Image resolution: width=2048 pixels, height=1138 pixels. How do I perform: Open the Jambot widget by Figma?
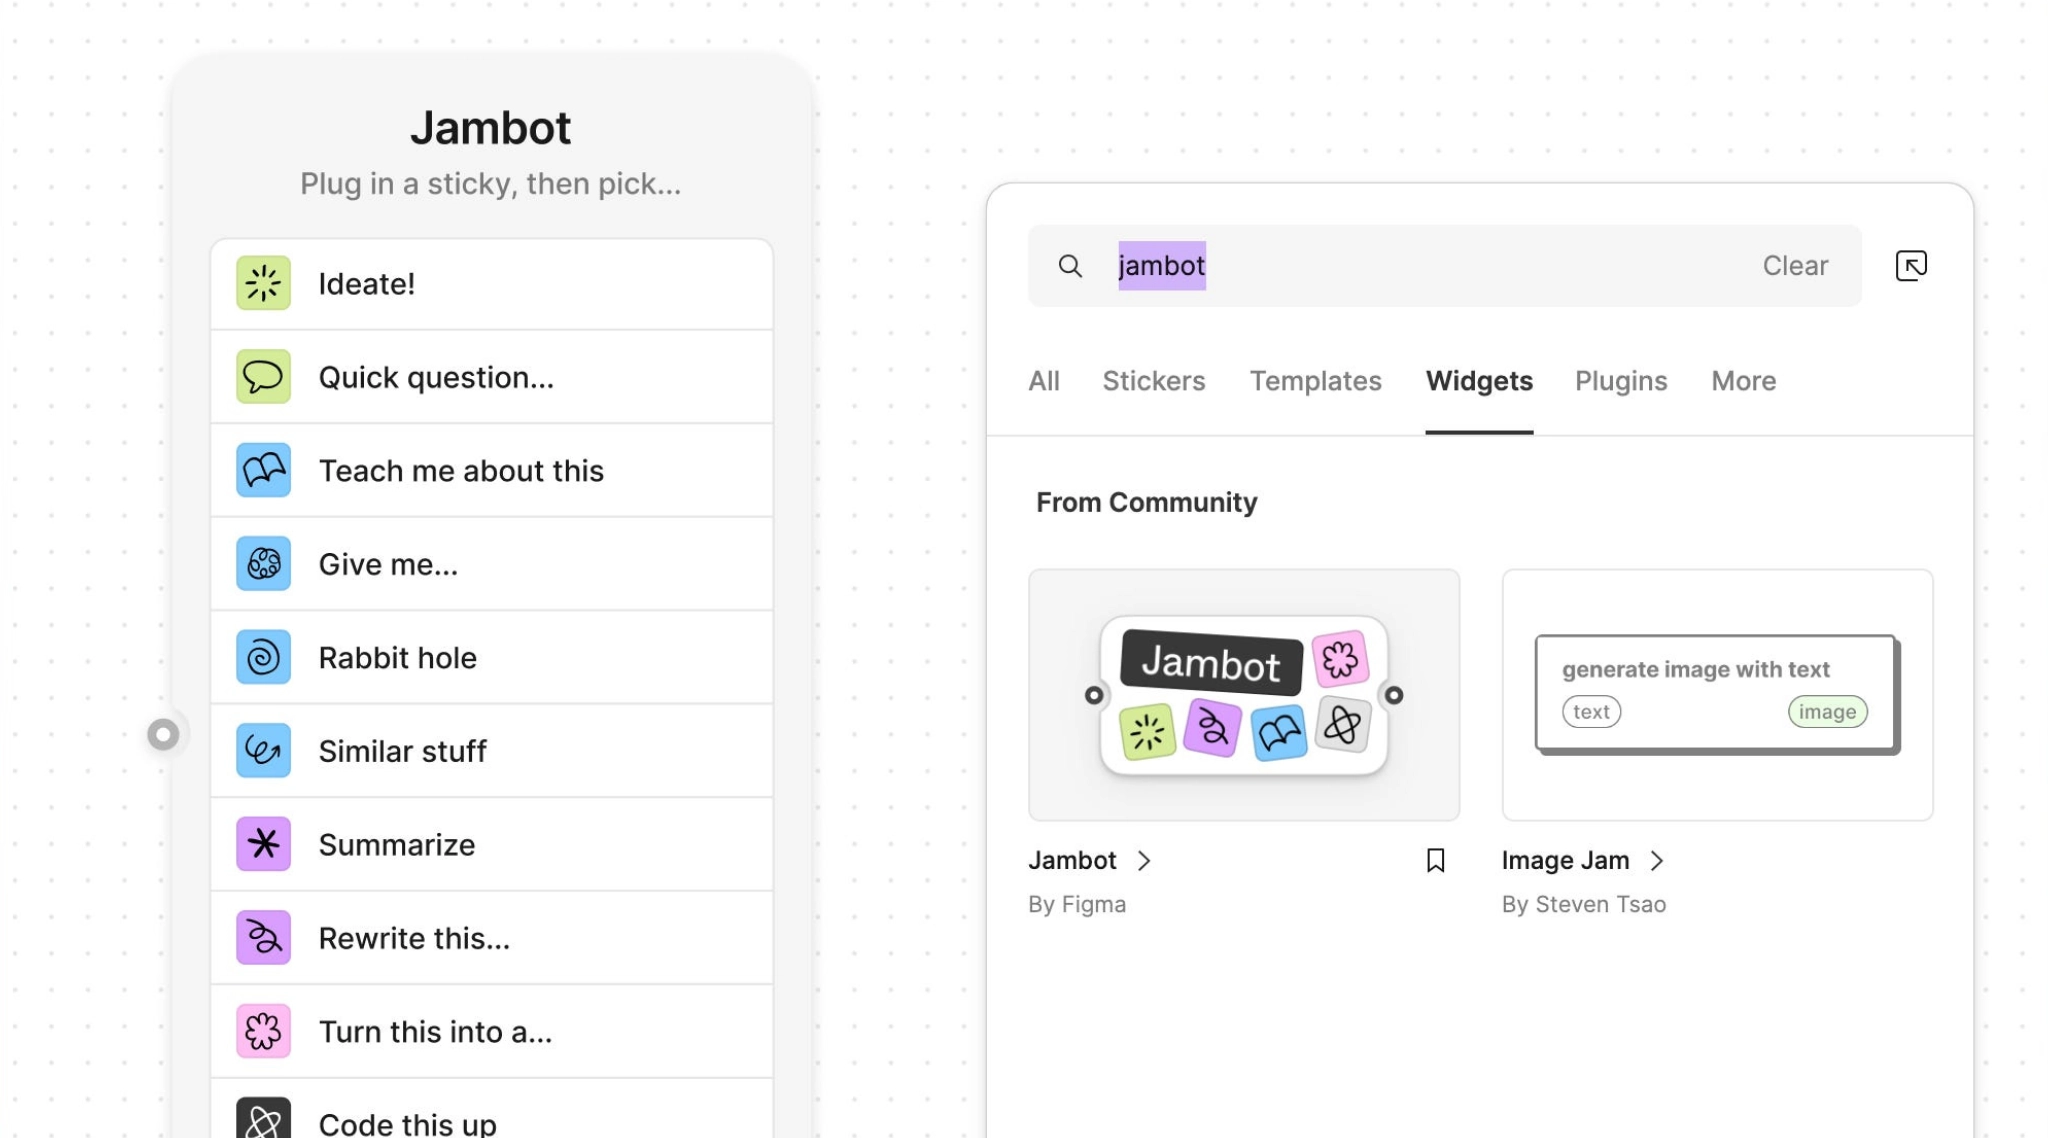pyautogui.click(x=1241, y=695)
